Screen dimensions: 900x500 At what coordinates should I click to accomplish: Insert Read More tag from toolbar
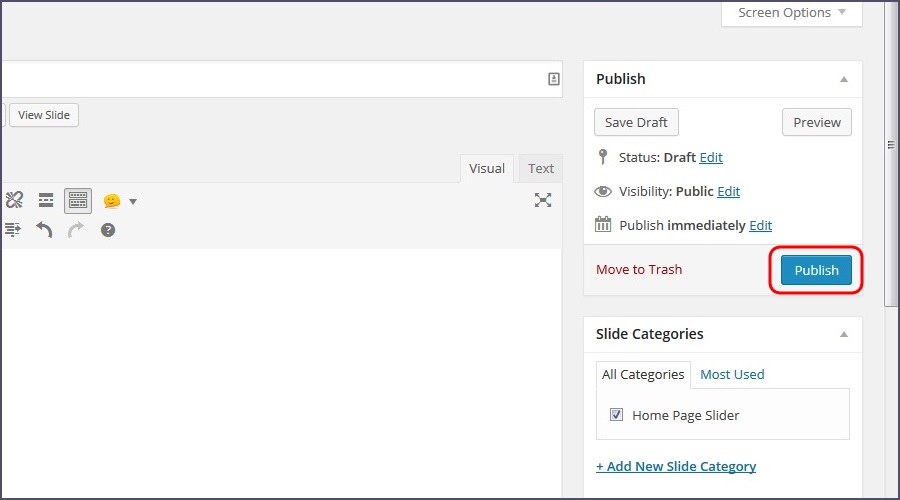pos(46,201)
